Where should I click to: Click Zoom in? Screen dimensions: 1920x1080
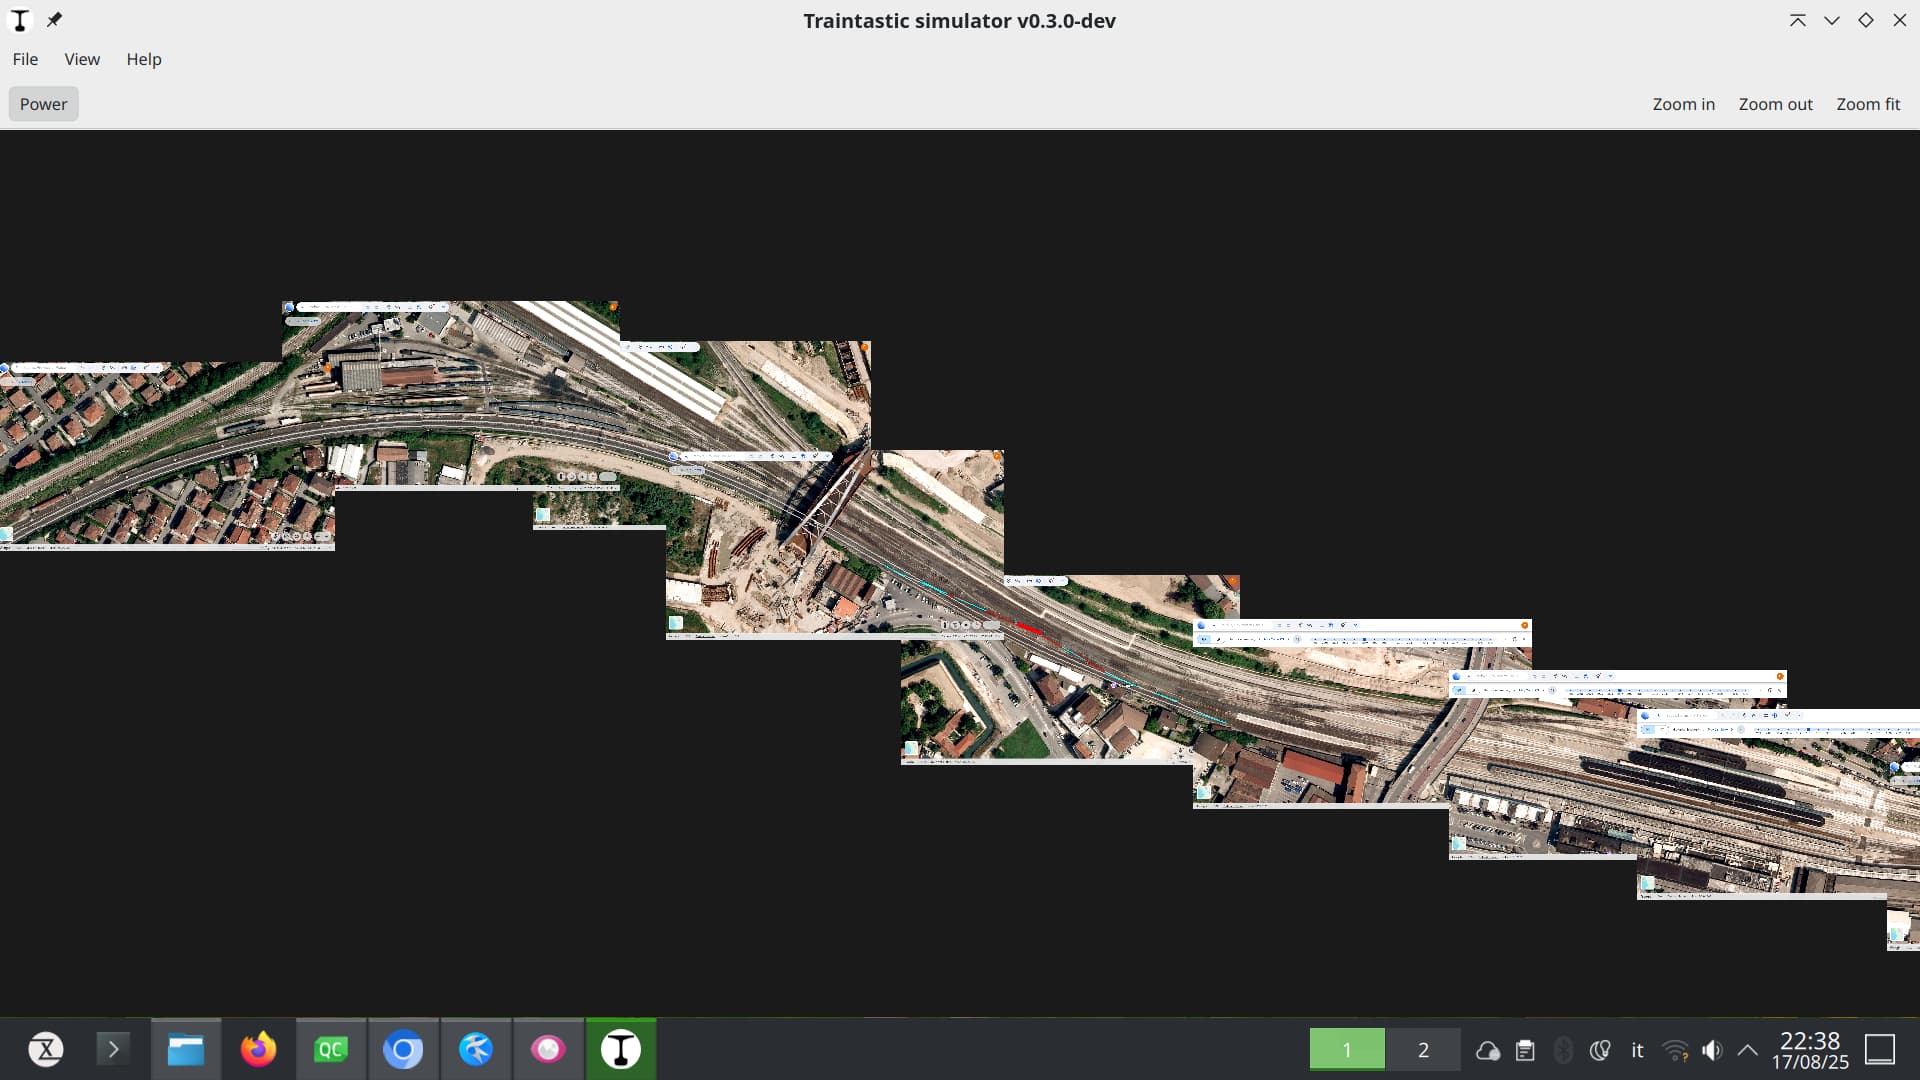pyautogui.click(x=1683, y=104)
